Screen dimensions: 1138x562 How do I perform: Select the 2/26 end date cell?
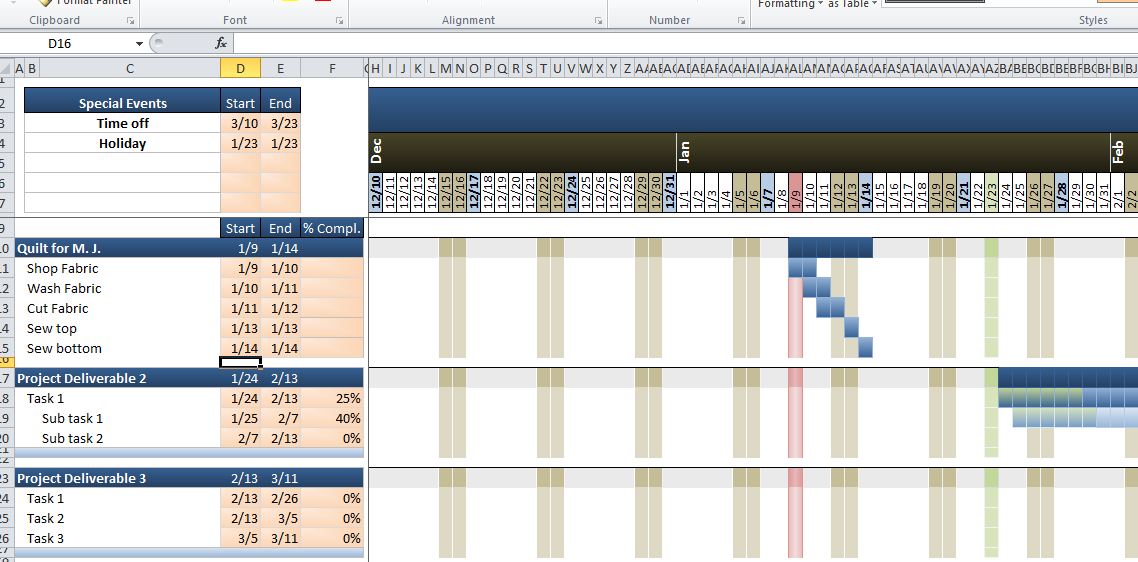280,498
